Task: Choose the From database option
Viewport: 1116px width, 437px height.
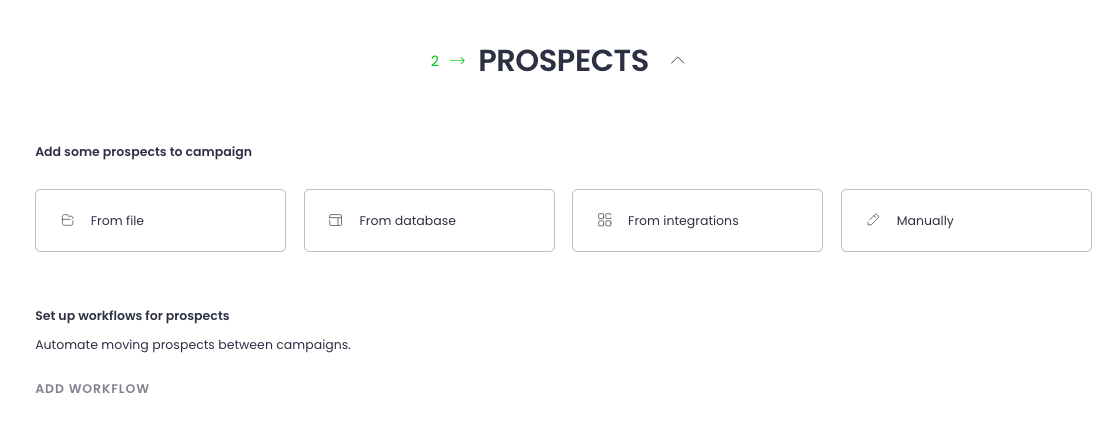Action: 429,220
